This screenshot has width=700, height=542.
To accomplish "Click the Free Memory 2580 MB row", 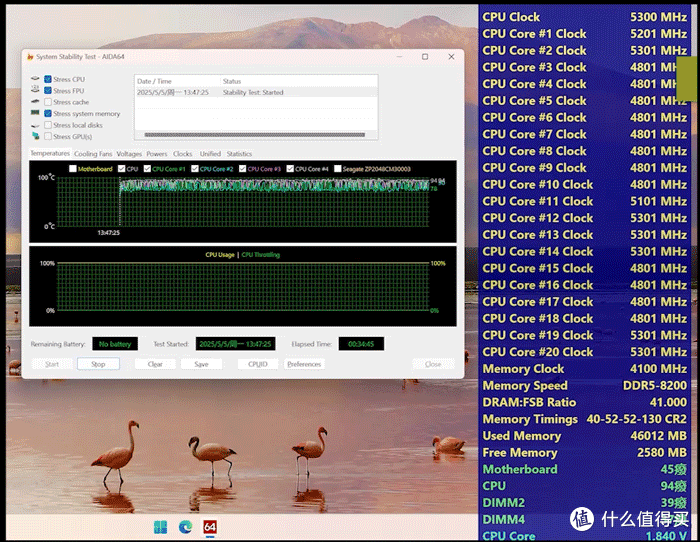I will pos(584,452).
